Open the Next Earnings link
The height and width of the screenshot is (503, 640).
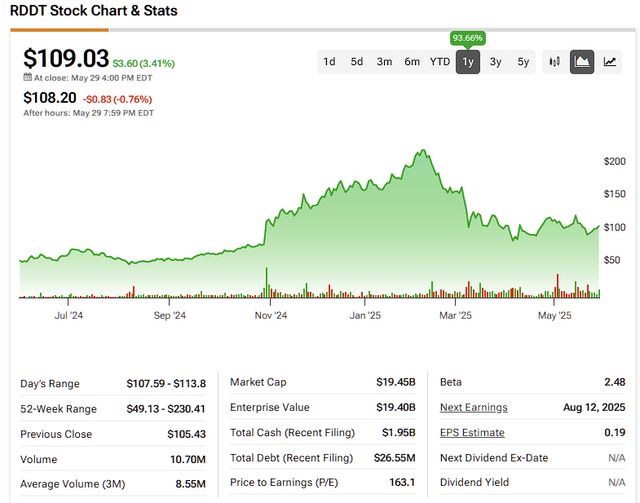pyautogui.click(x=473, y=407)
